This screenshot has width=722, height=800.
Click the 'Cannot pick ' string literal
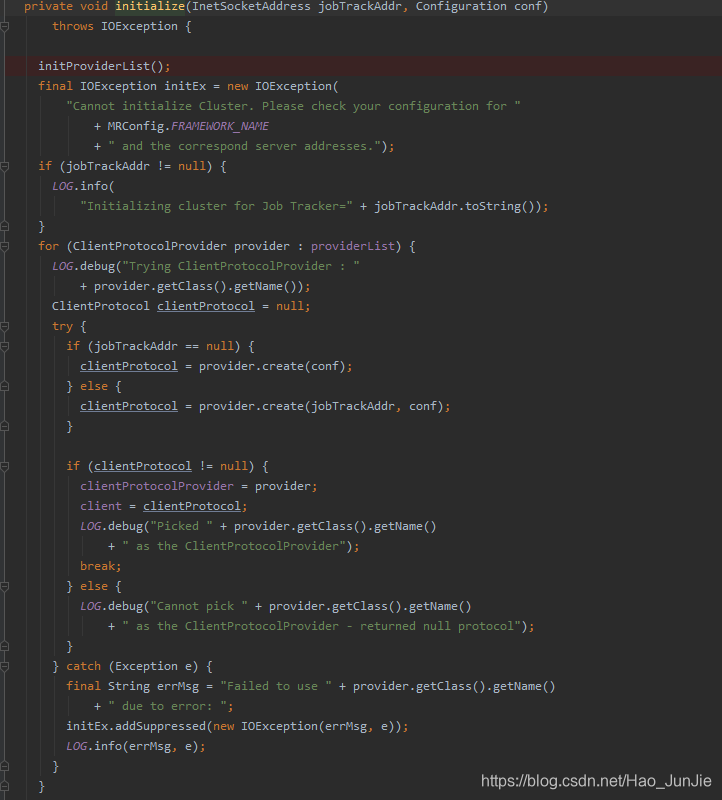198,606
